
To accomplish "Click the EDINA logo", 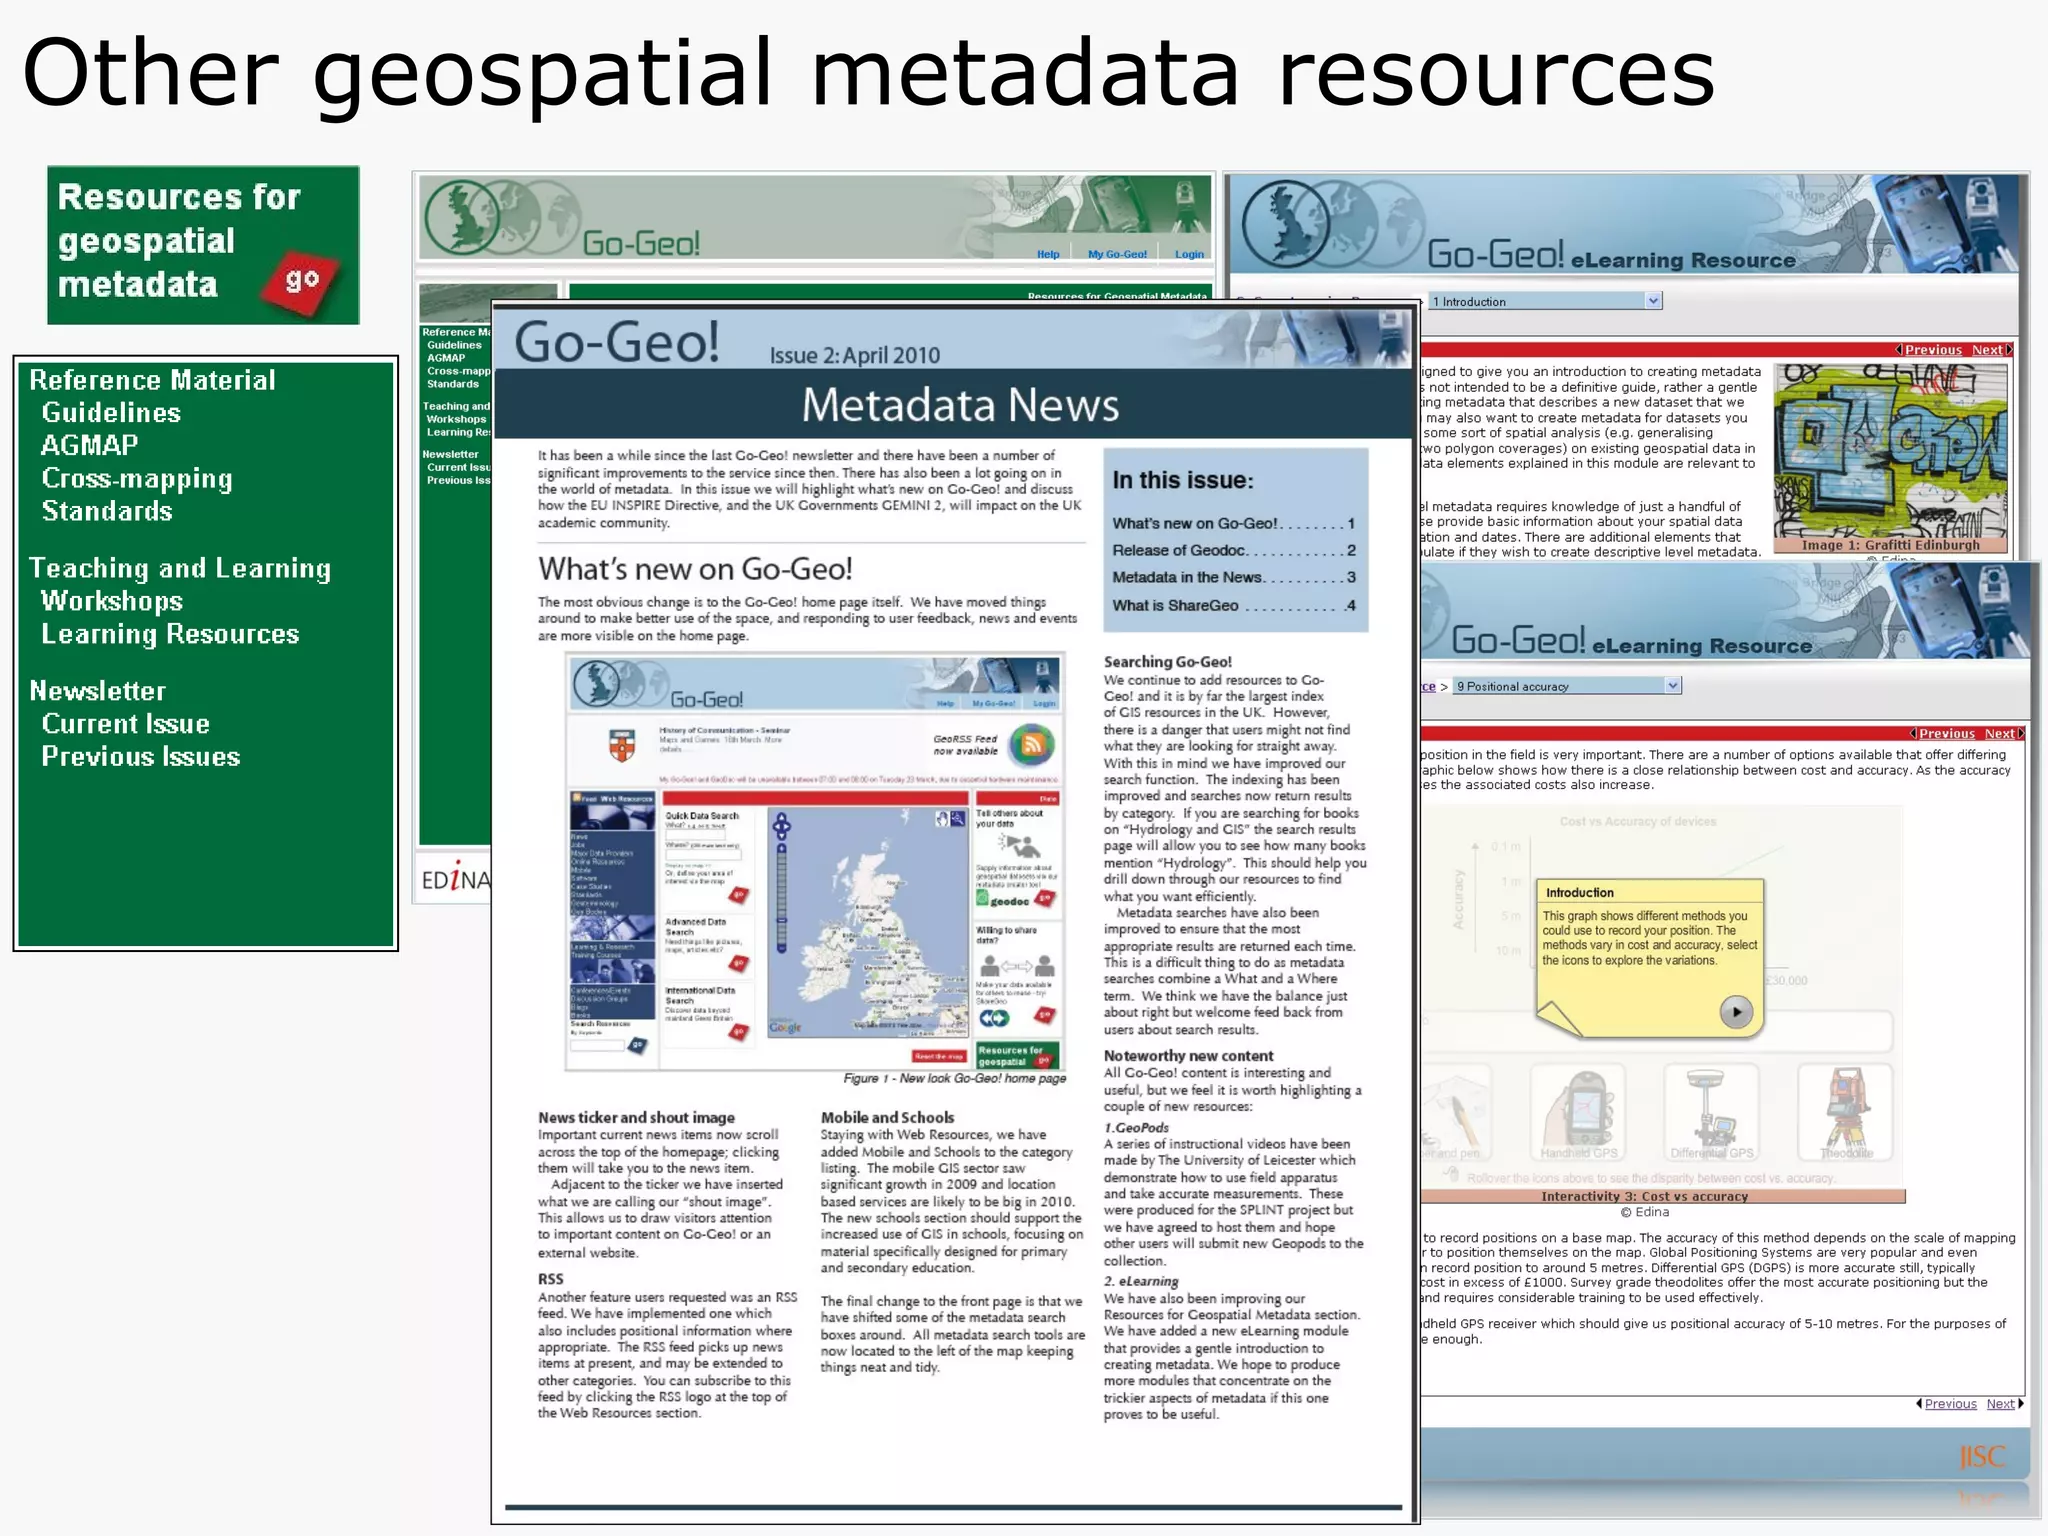I will [456, 880].
